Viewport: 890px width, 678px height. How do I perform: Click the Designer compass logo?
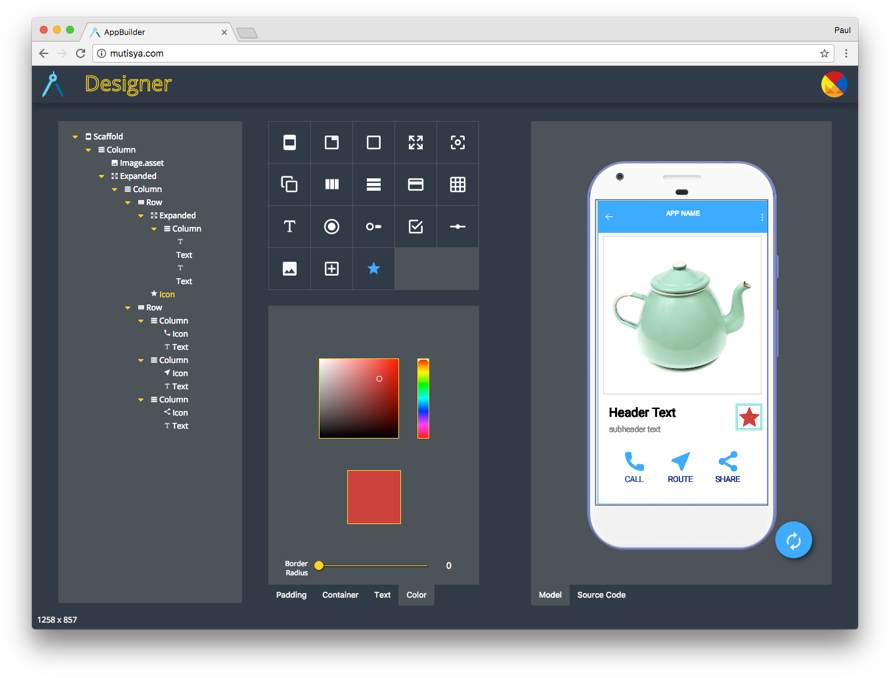tap(52, 84)
